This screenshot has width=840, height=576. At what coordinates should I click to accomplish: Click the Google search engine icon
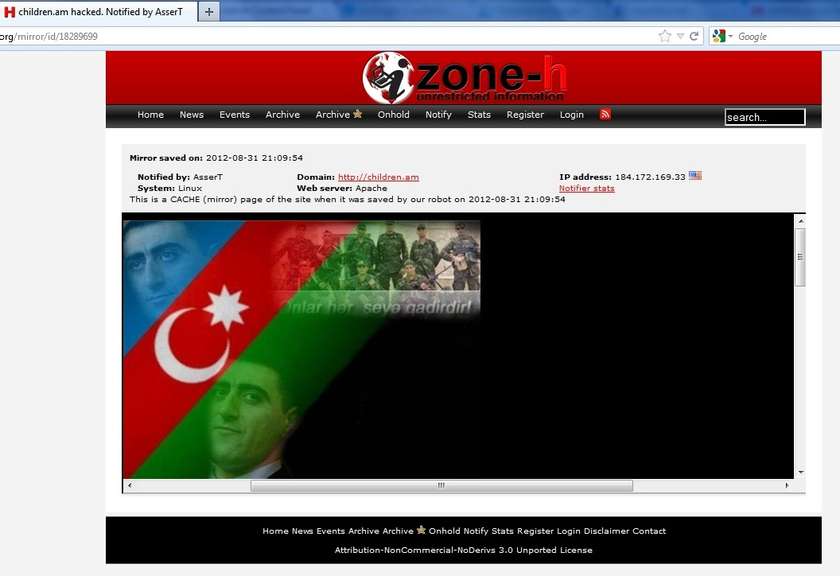718,36
